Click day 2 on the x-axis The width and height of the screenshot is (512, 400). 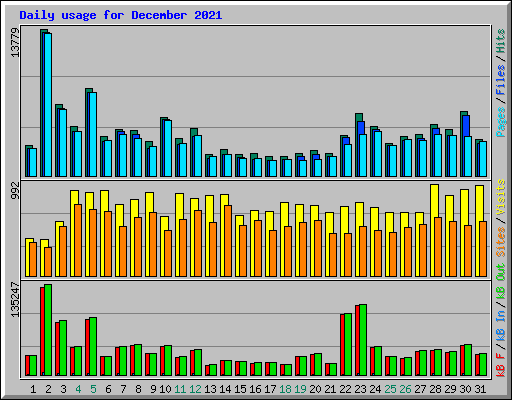tap(48, 389)
